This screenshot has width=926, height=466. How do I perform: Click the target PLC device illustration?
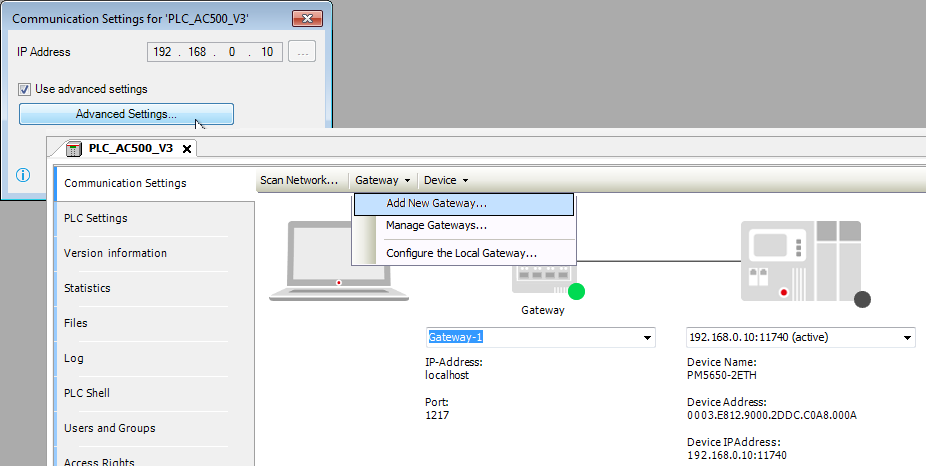tap(801, 261)
